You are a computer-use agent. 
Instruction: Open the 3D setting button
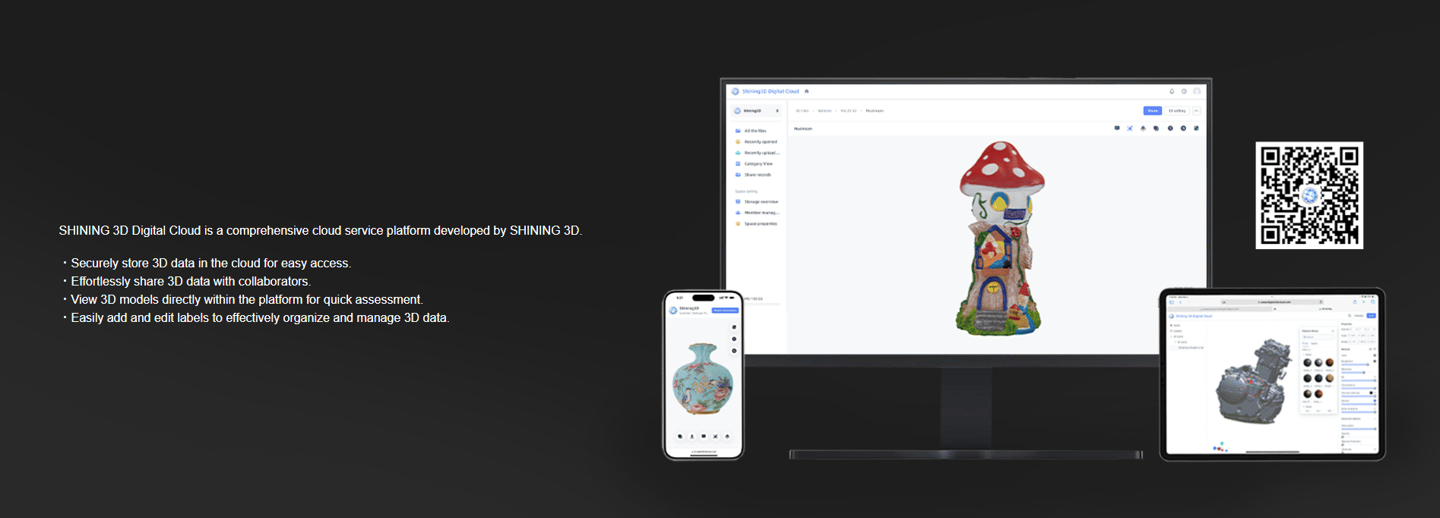[1177, 111]
